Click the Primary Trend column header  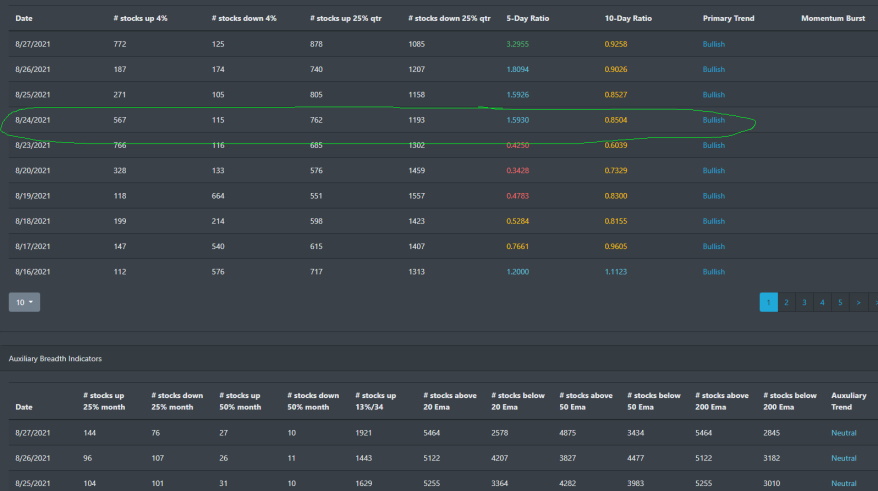click(729, 18)
